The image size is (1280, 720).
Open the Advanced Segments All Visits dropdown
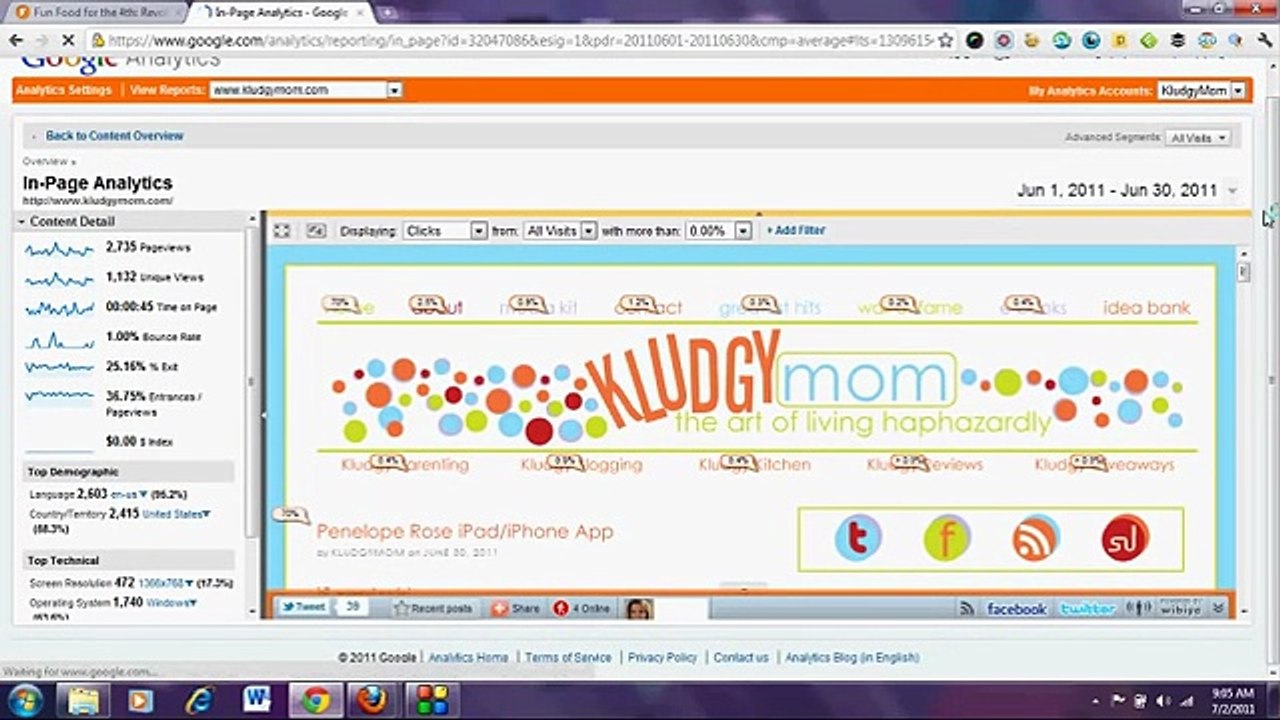[1199, 138]
